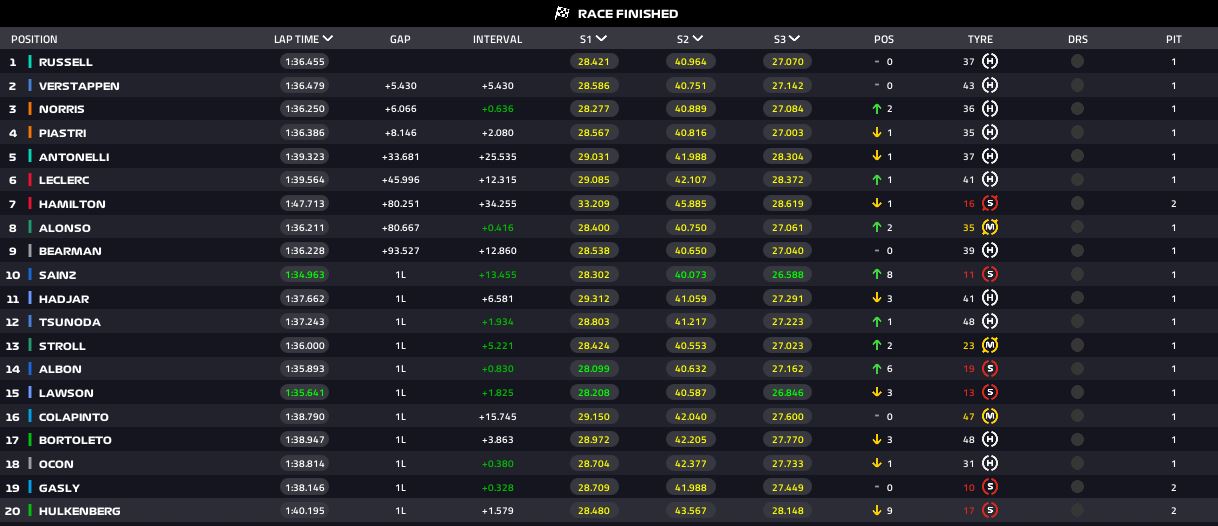Click the green up arrow in Albon's row
Screen dimensions: 1218x526
coord(877,369)
